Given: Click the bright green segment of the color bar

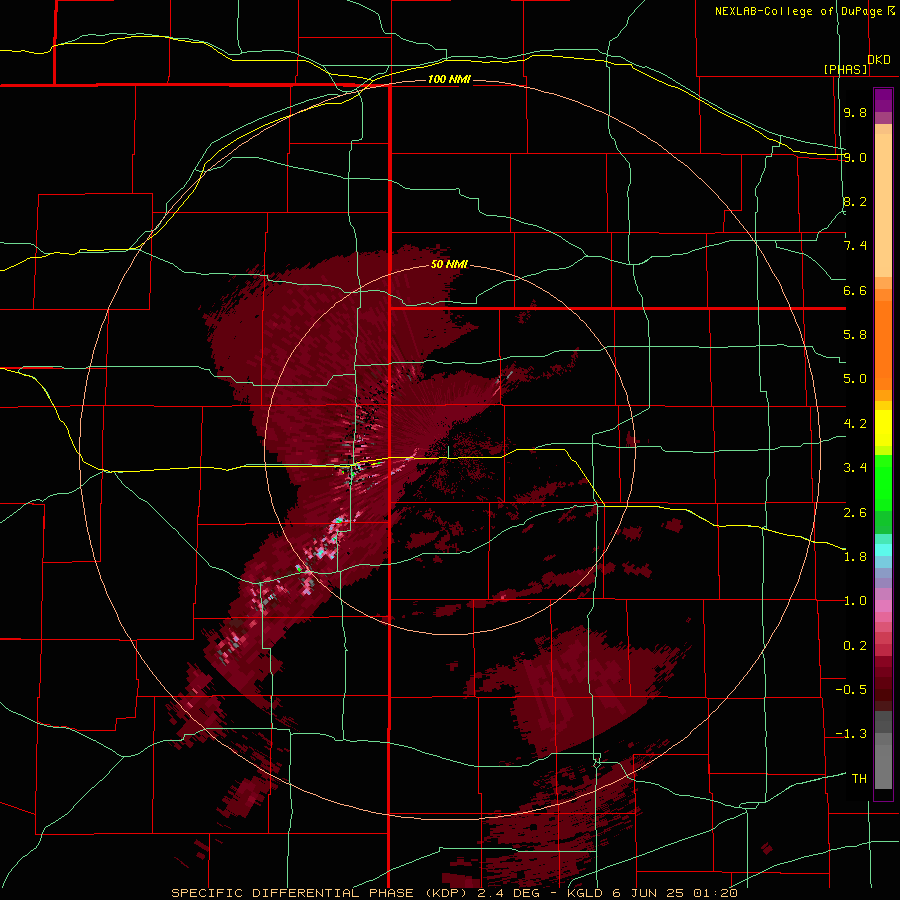Looking at the screenshot, I should (883, 482).
